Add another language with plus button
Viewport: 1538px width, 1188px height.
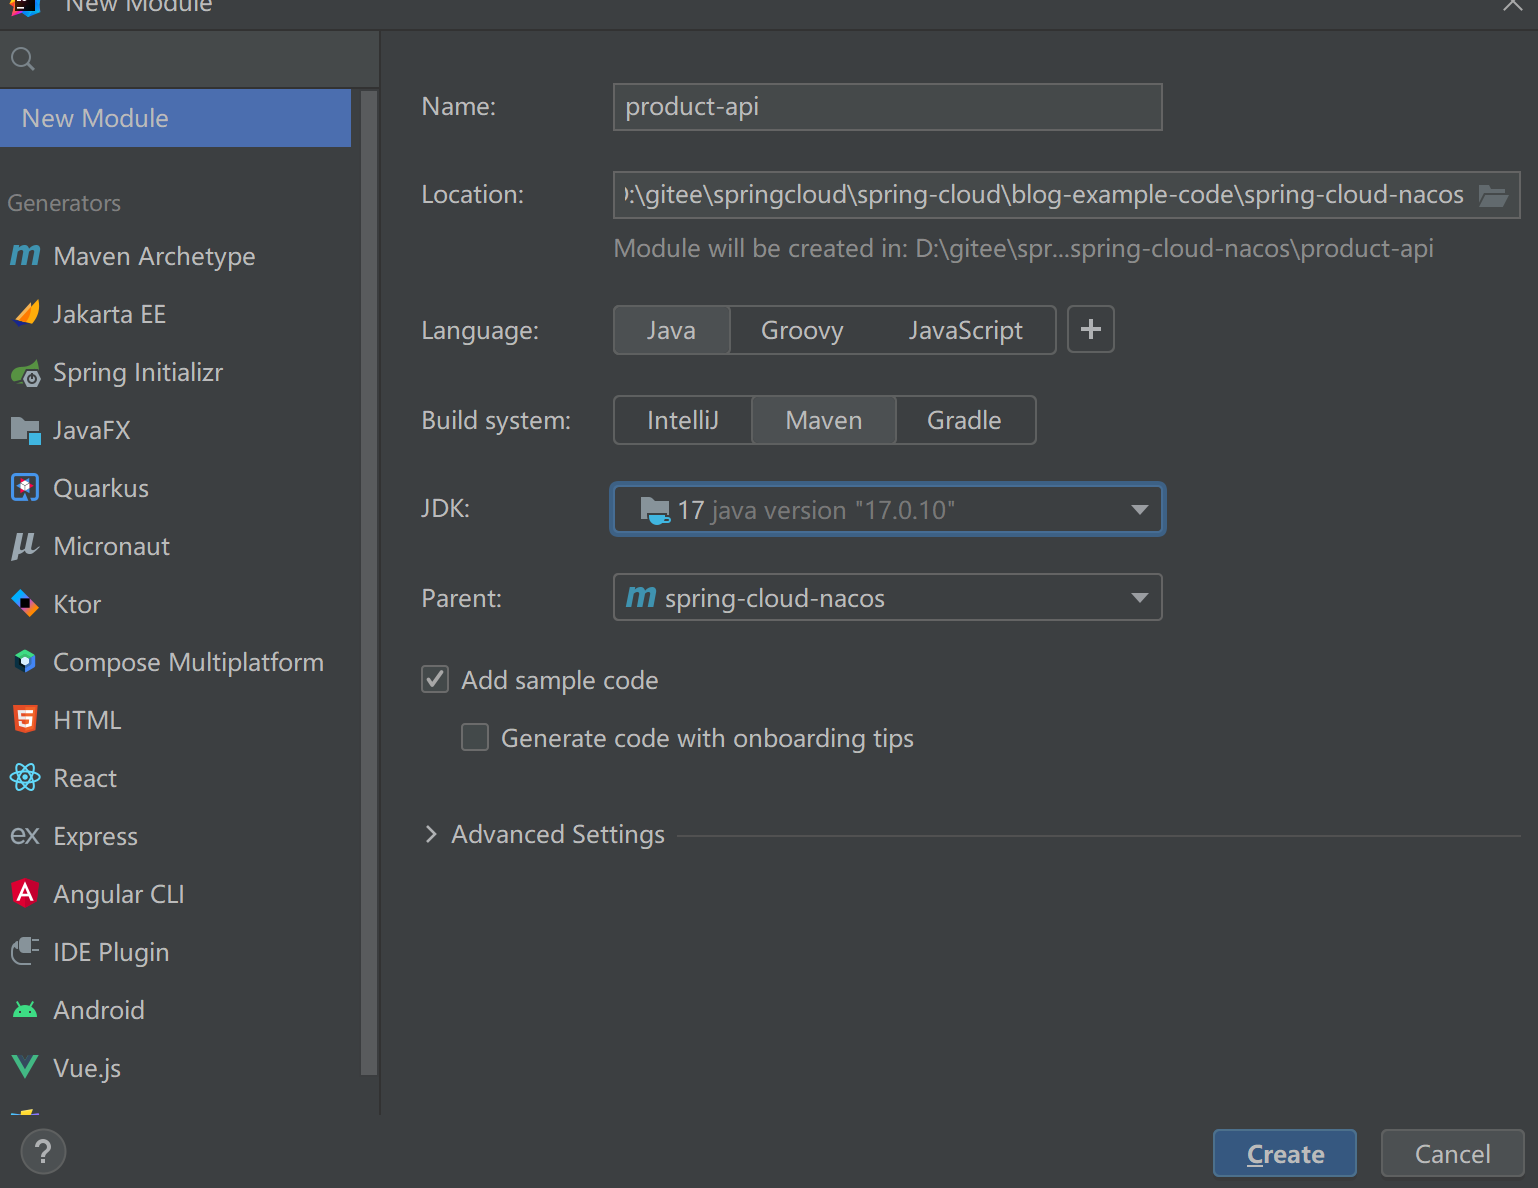tap(1091, 329)
